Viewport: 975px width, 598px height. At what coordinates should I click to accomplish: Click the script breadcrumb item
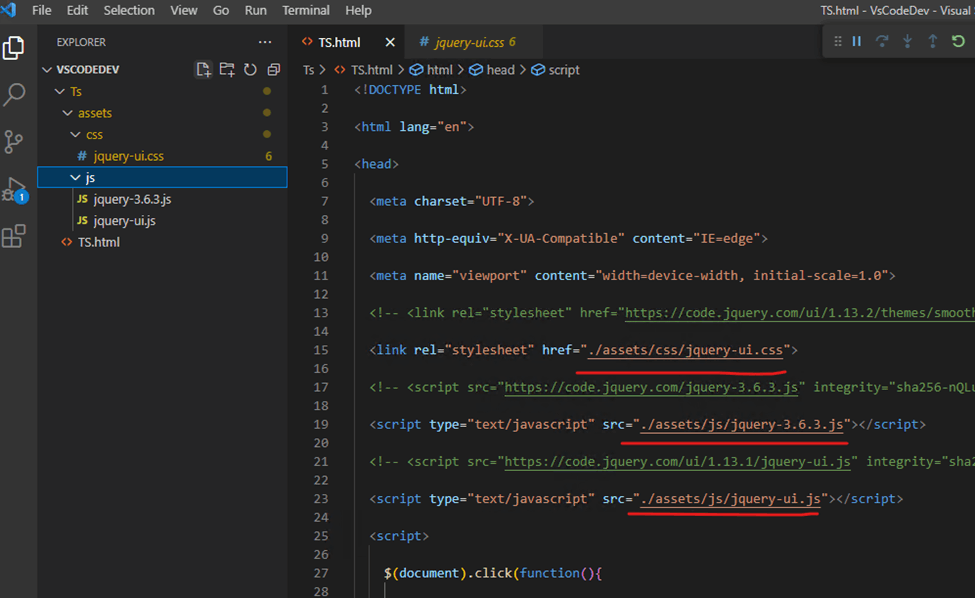[x=563, y=70]
